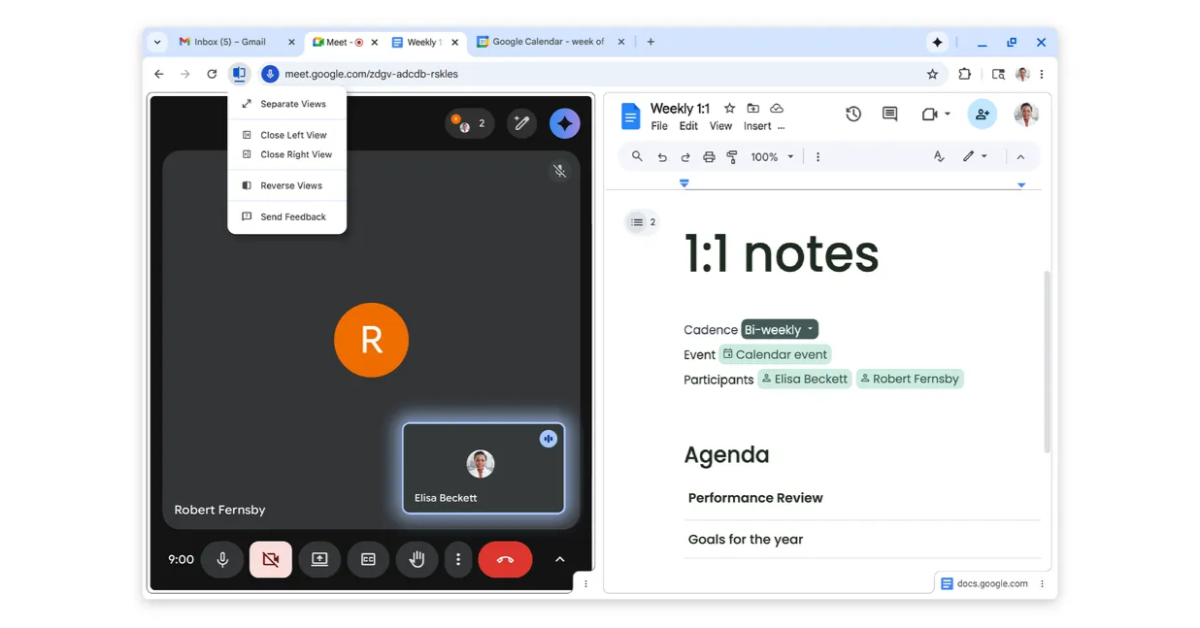1200x628 pixels.
Task: Enable the camera in the call
Action: [271, 559]
